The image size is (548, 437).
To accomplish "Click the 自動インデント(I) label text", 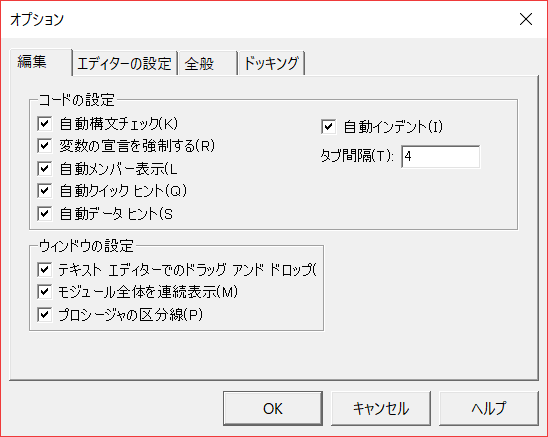I will click(393, 127).
